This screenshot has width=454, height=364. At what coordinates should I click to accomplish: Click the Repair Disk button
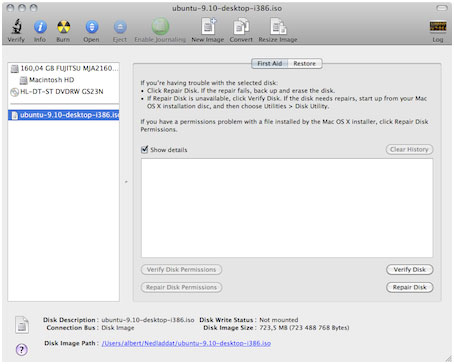click(410, 287)
